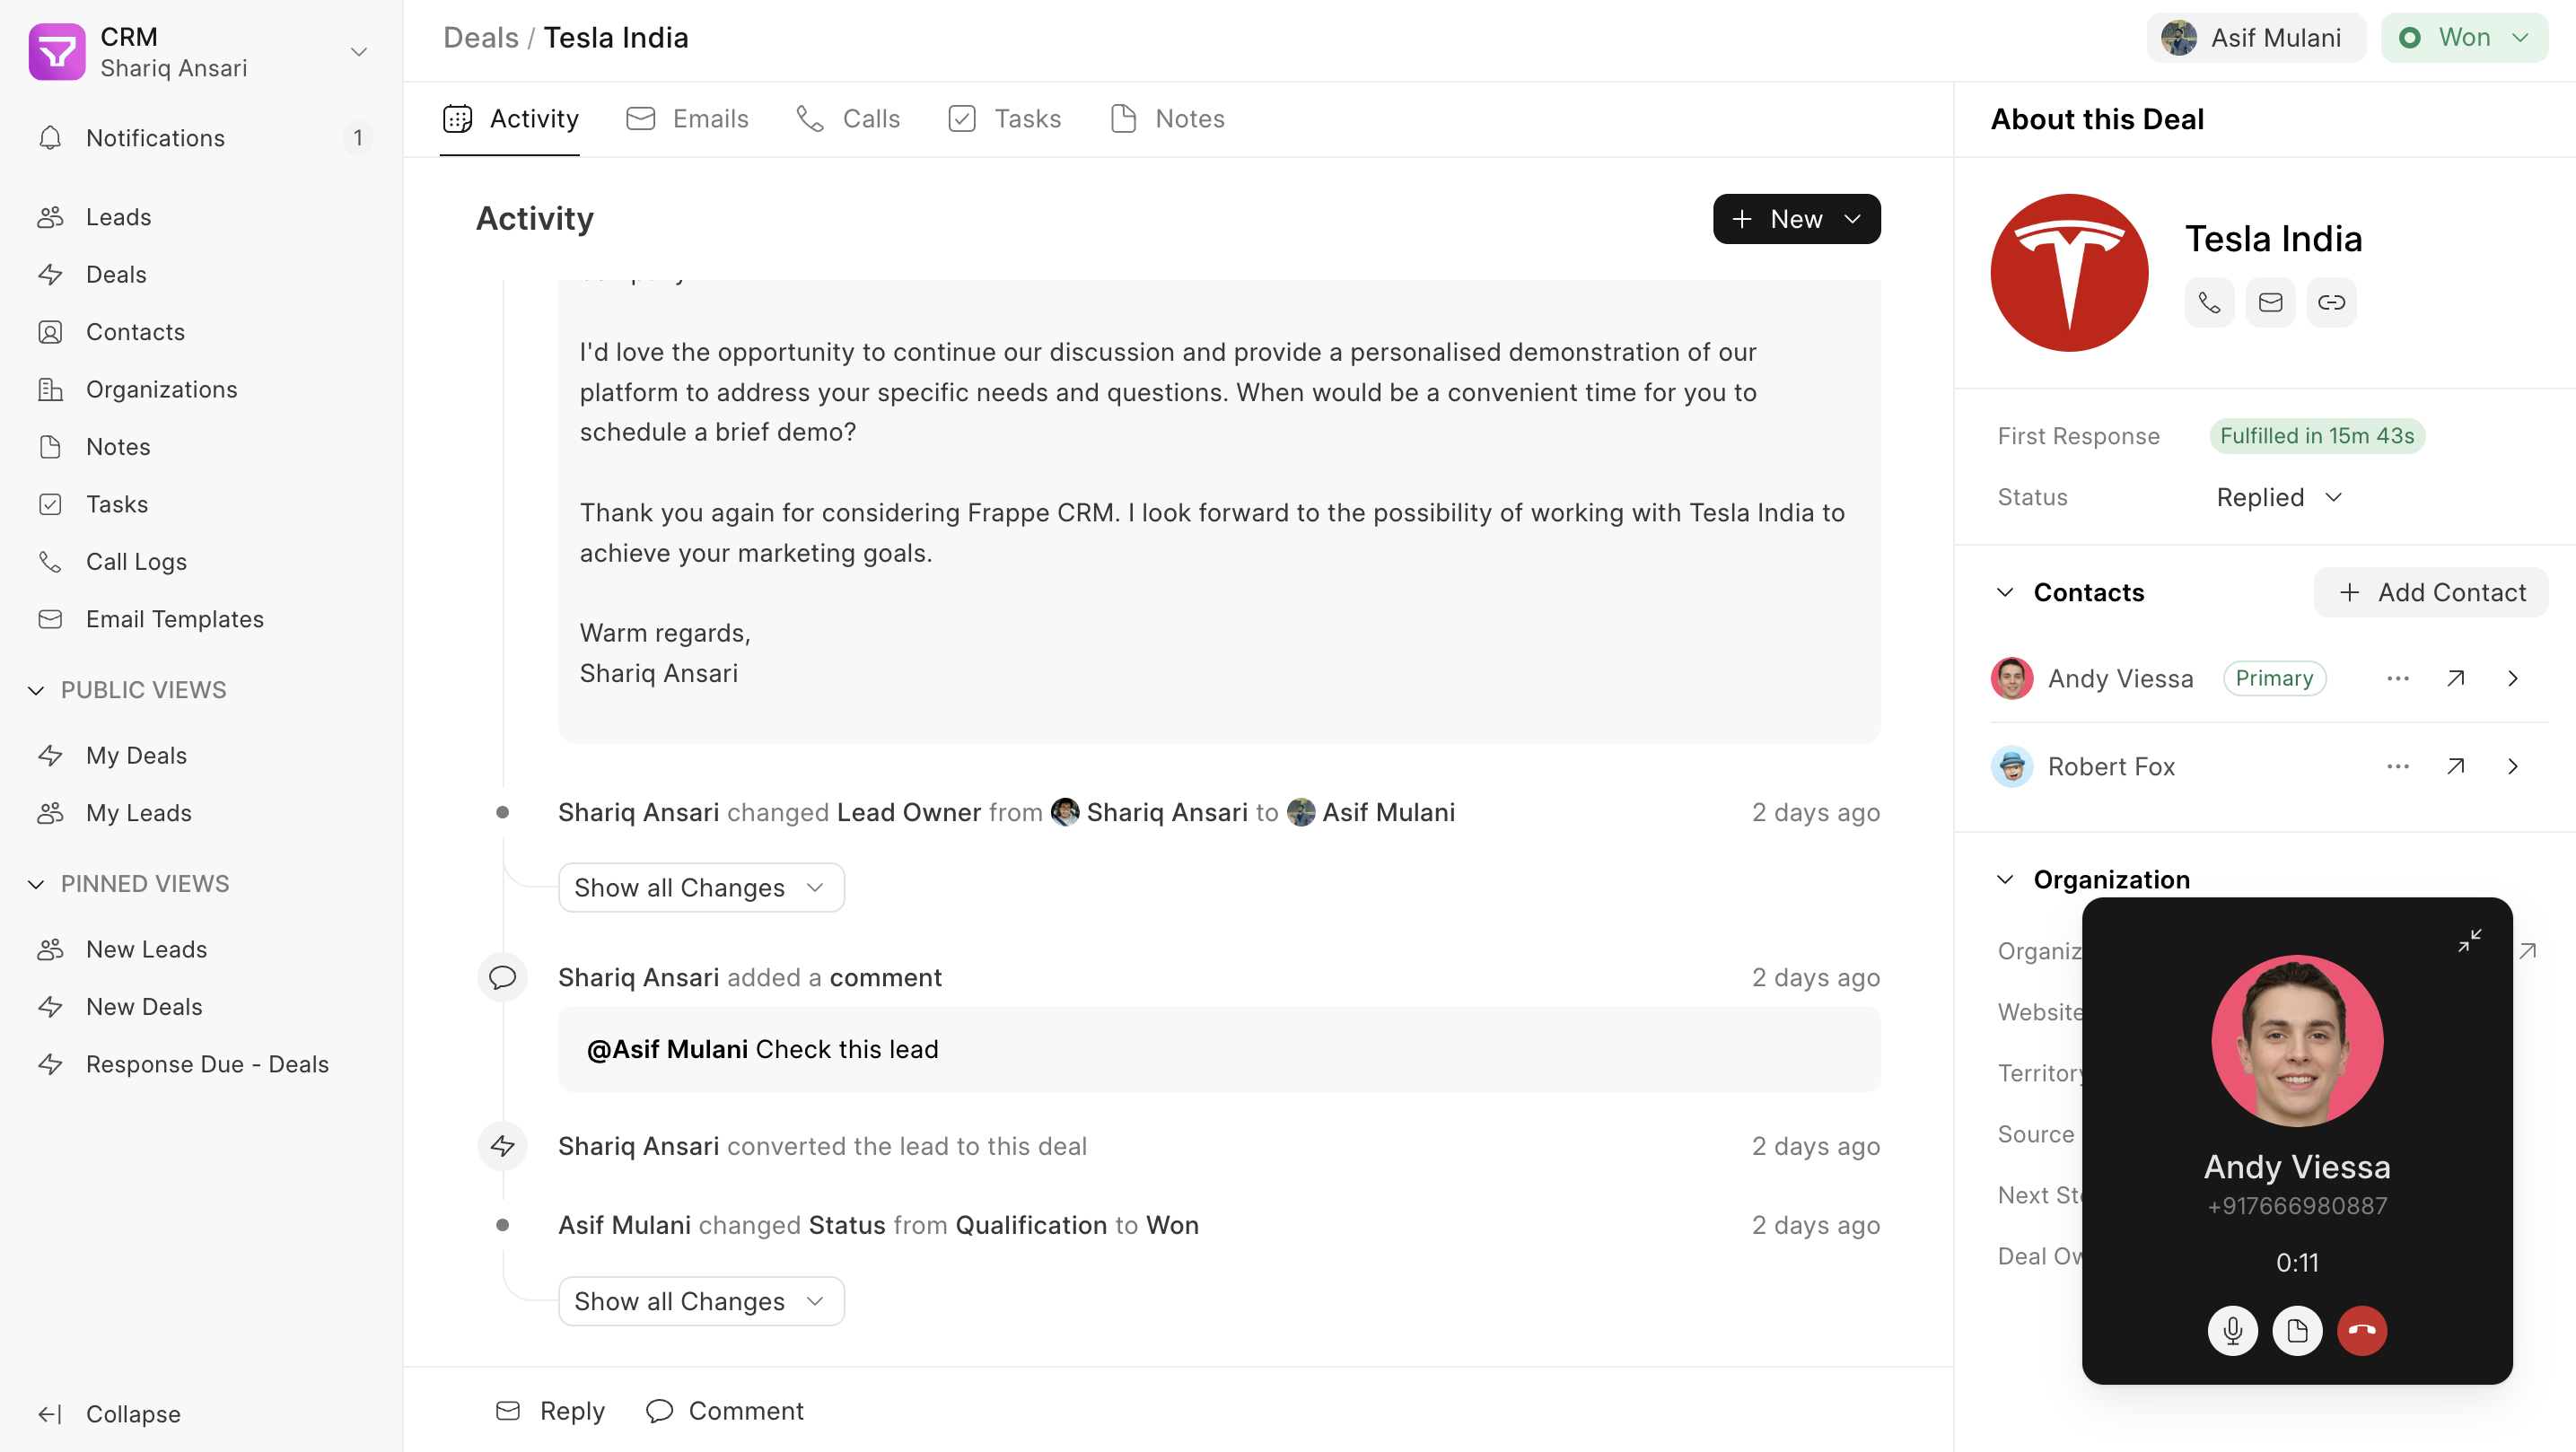Image resolution: width=2576 pixels, height=1452 pixels.
Task: Open the Organization external link arrow
Action: click(x=2529, y=951)
